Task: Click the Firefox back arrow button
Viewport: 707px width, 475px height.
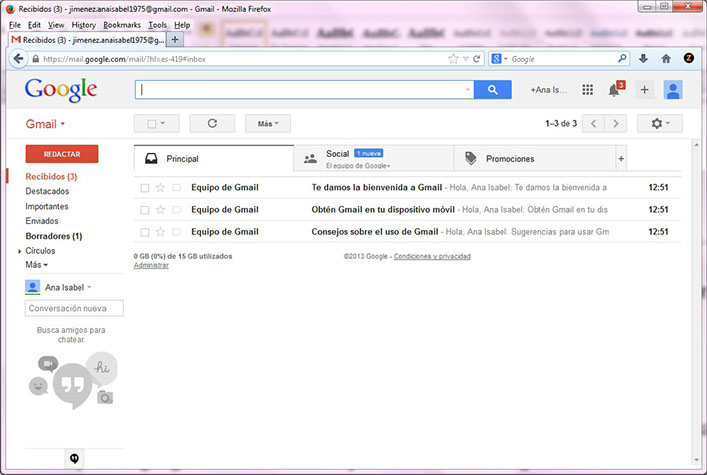Action: click(18, 59)
